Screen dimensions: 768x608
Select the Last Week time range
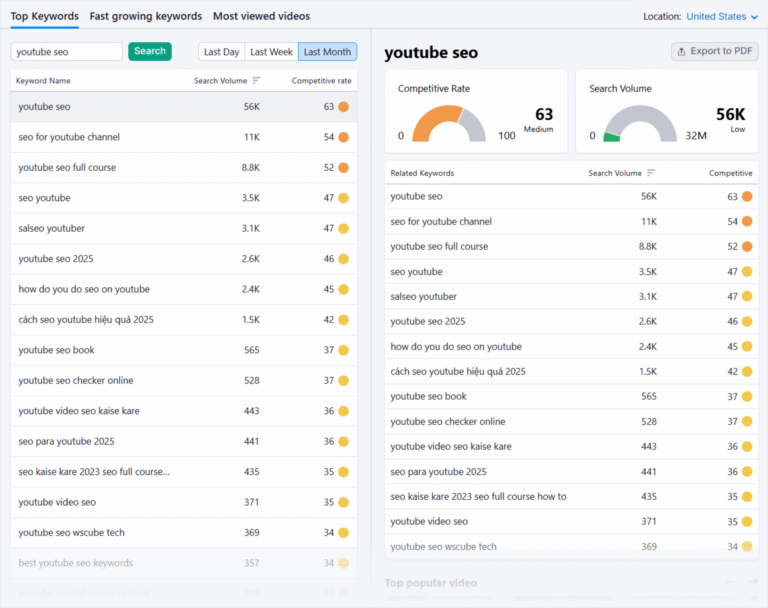271,52
